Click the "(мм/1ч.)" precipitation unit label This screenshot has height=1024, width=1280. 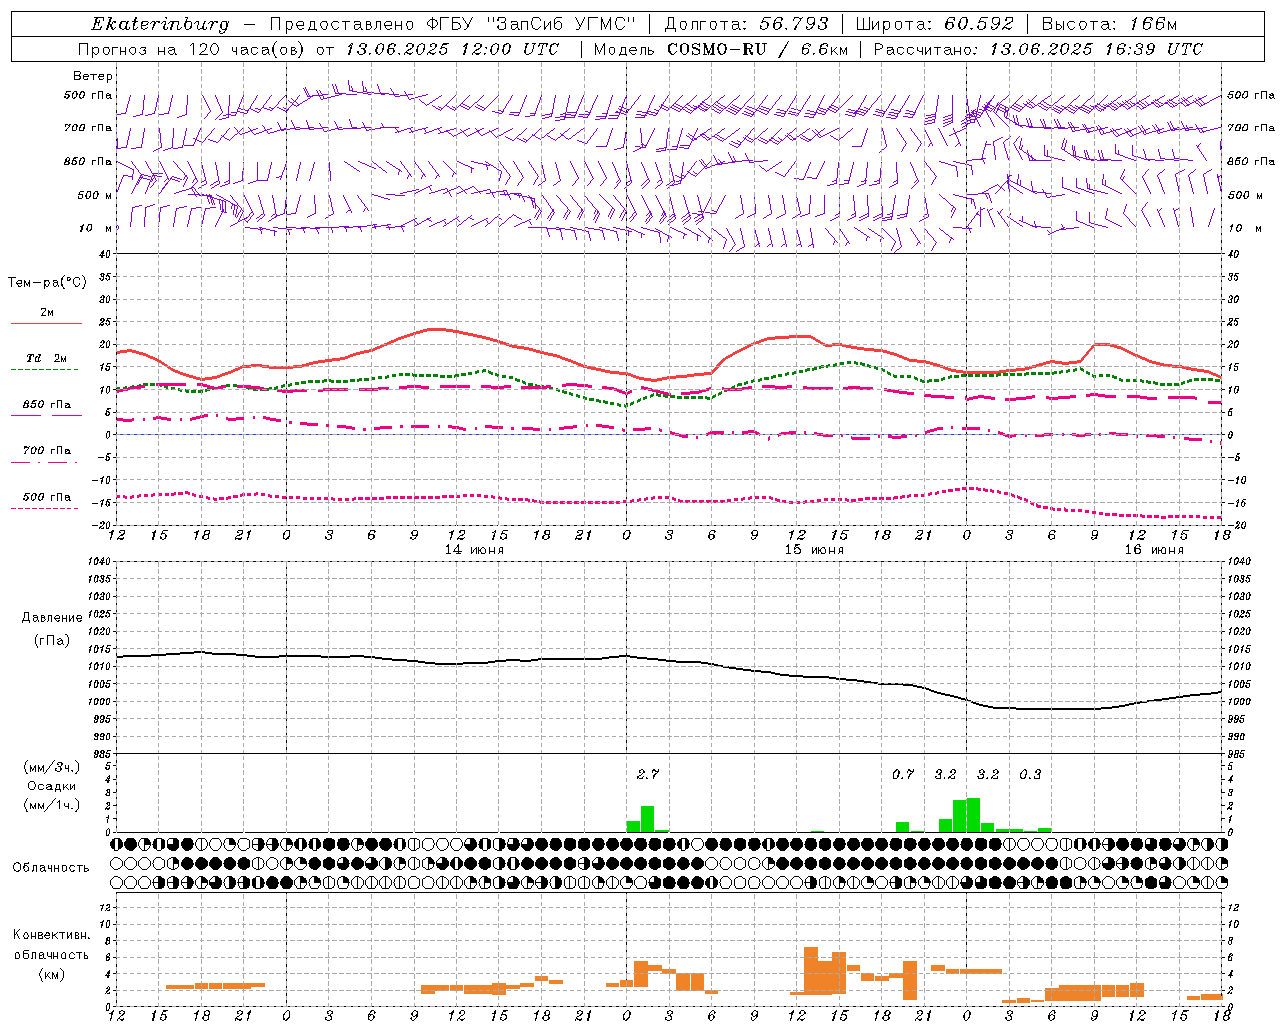[x=52, y=805]
